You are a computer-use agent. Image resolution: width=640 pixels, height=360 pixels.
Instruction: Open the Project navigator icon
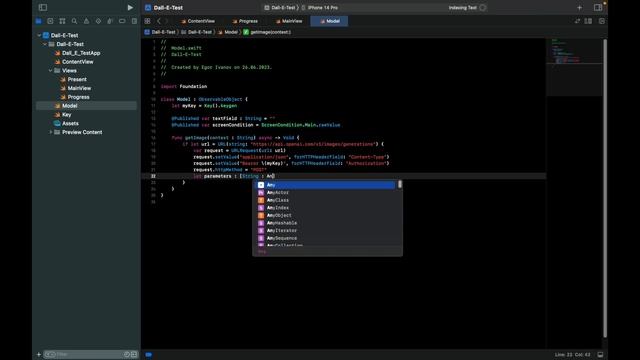(x=38, y=21)
